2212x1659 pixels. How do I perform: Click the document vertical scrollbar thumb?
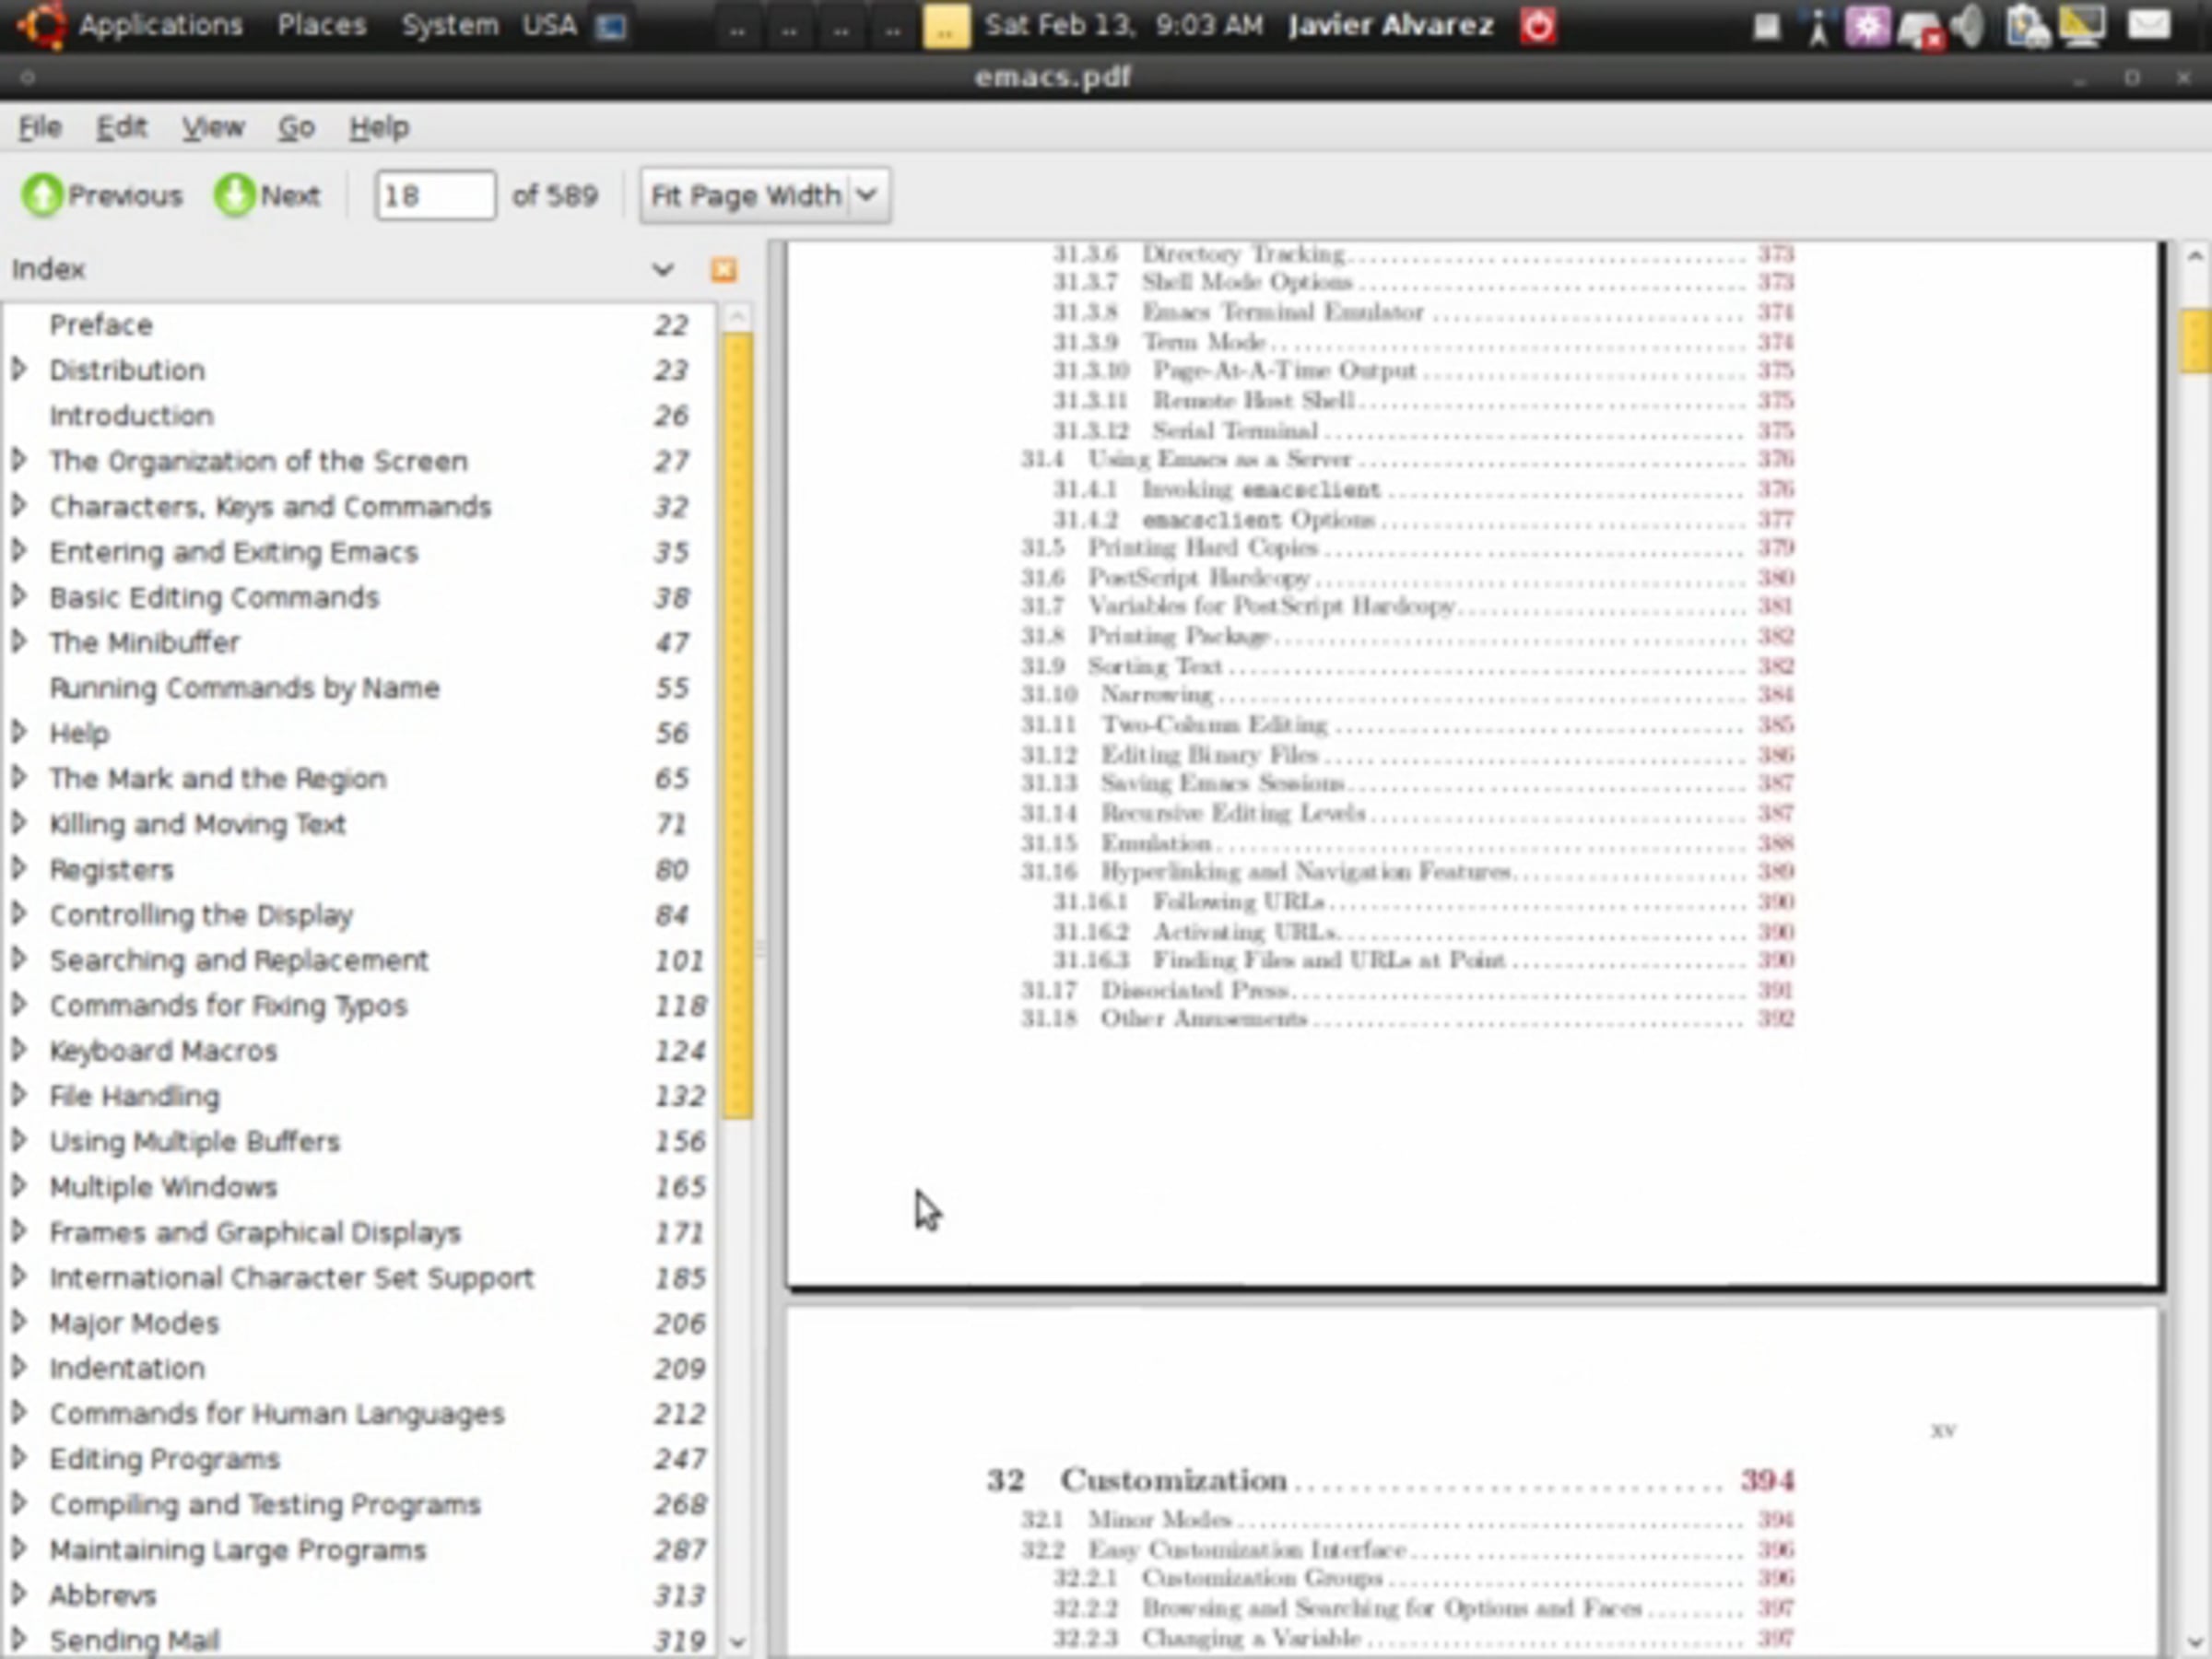pyautogui.click(x=2195, y=341)
